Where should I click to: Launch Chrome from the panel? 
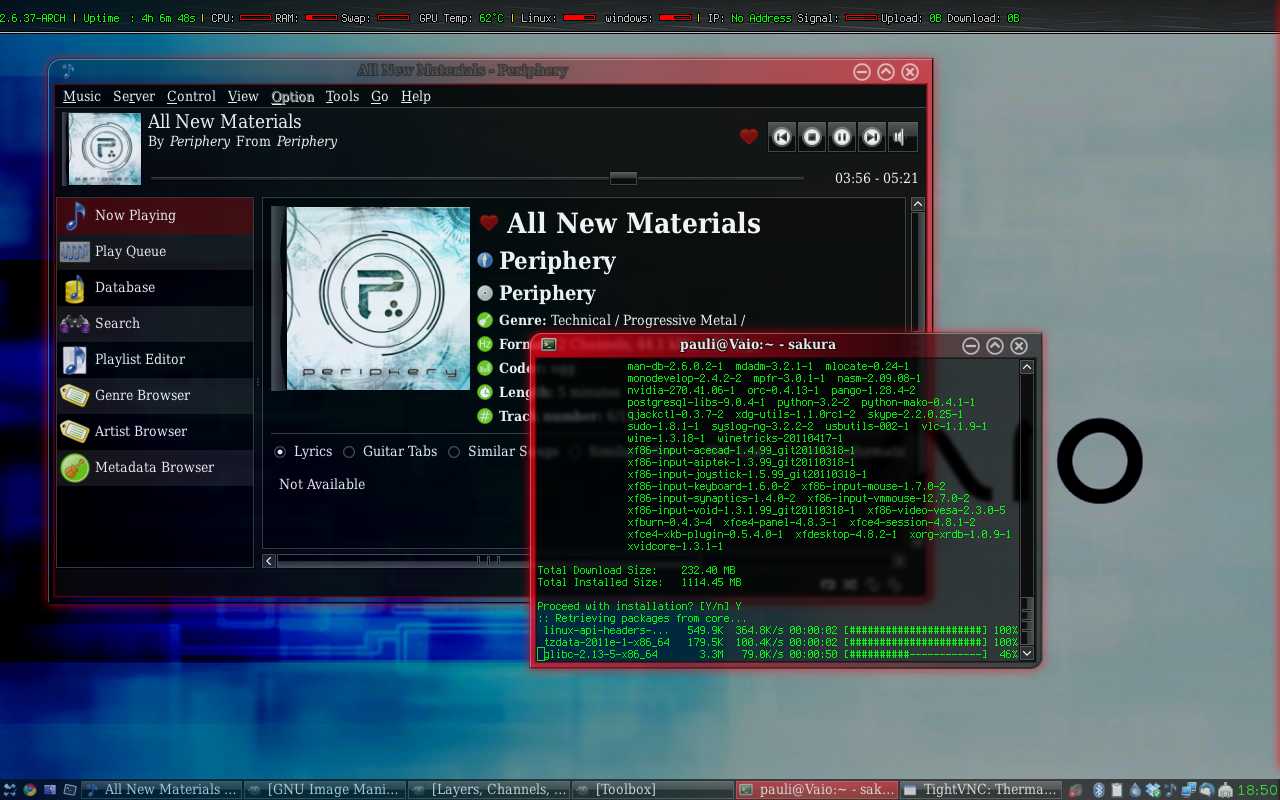coord(30,789)
